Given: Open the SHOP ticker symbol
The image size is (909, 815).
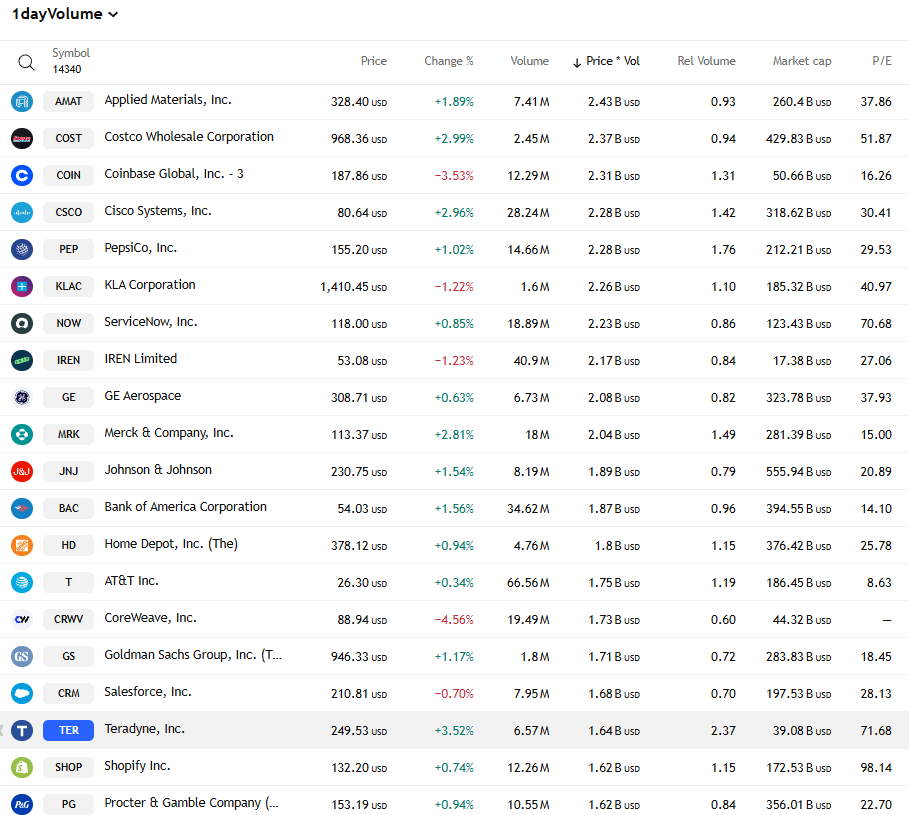Looking at the screenshot, I should pos(68,767).
